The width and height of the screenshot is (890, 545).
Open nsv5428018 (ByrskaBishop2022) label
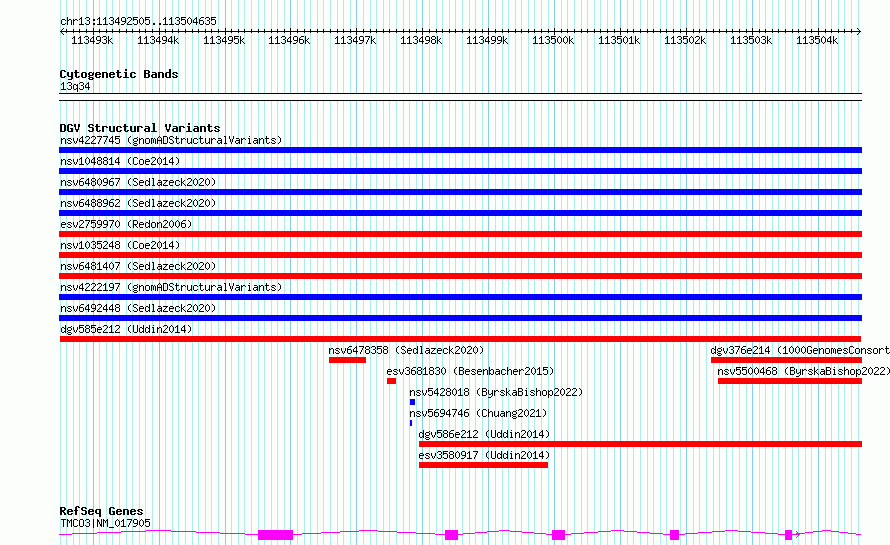click(496, 392)
